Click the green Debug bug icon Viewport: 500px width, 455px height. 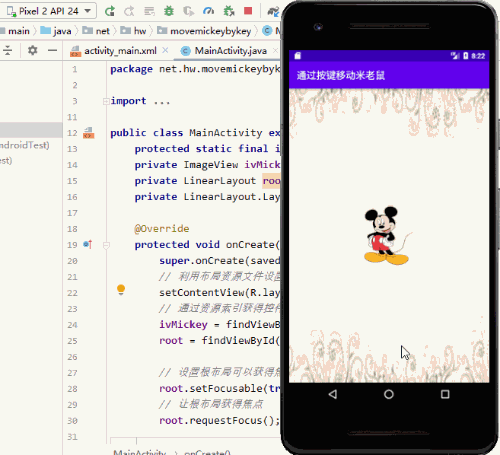click(x=169, y=11)
